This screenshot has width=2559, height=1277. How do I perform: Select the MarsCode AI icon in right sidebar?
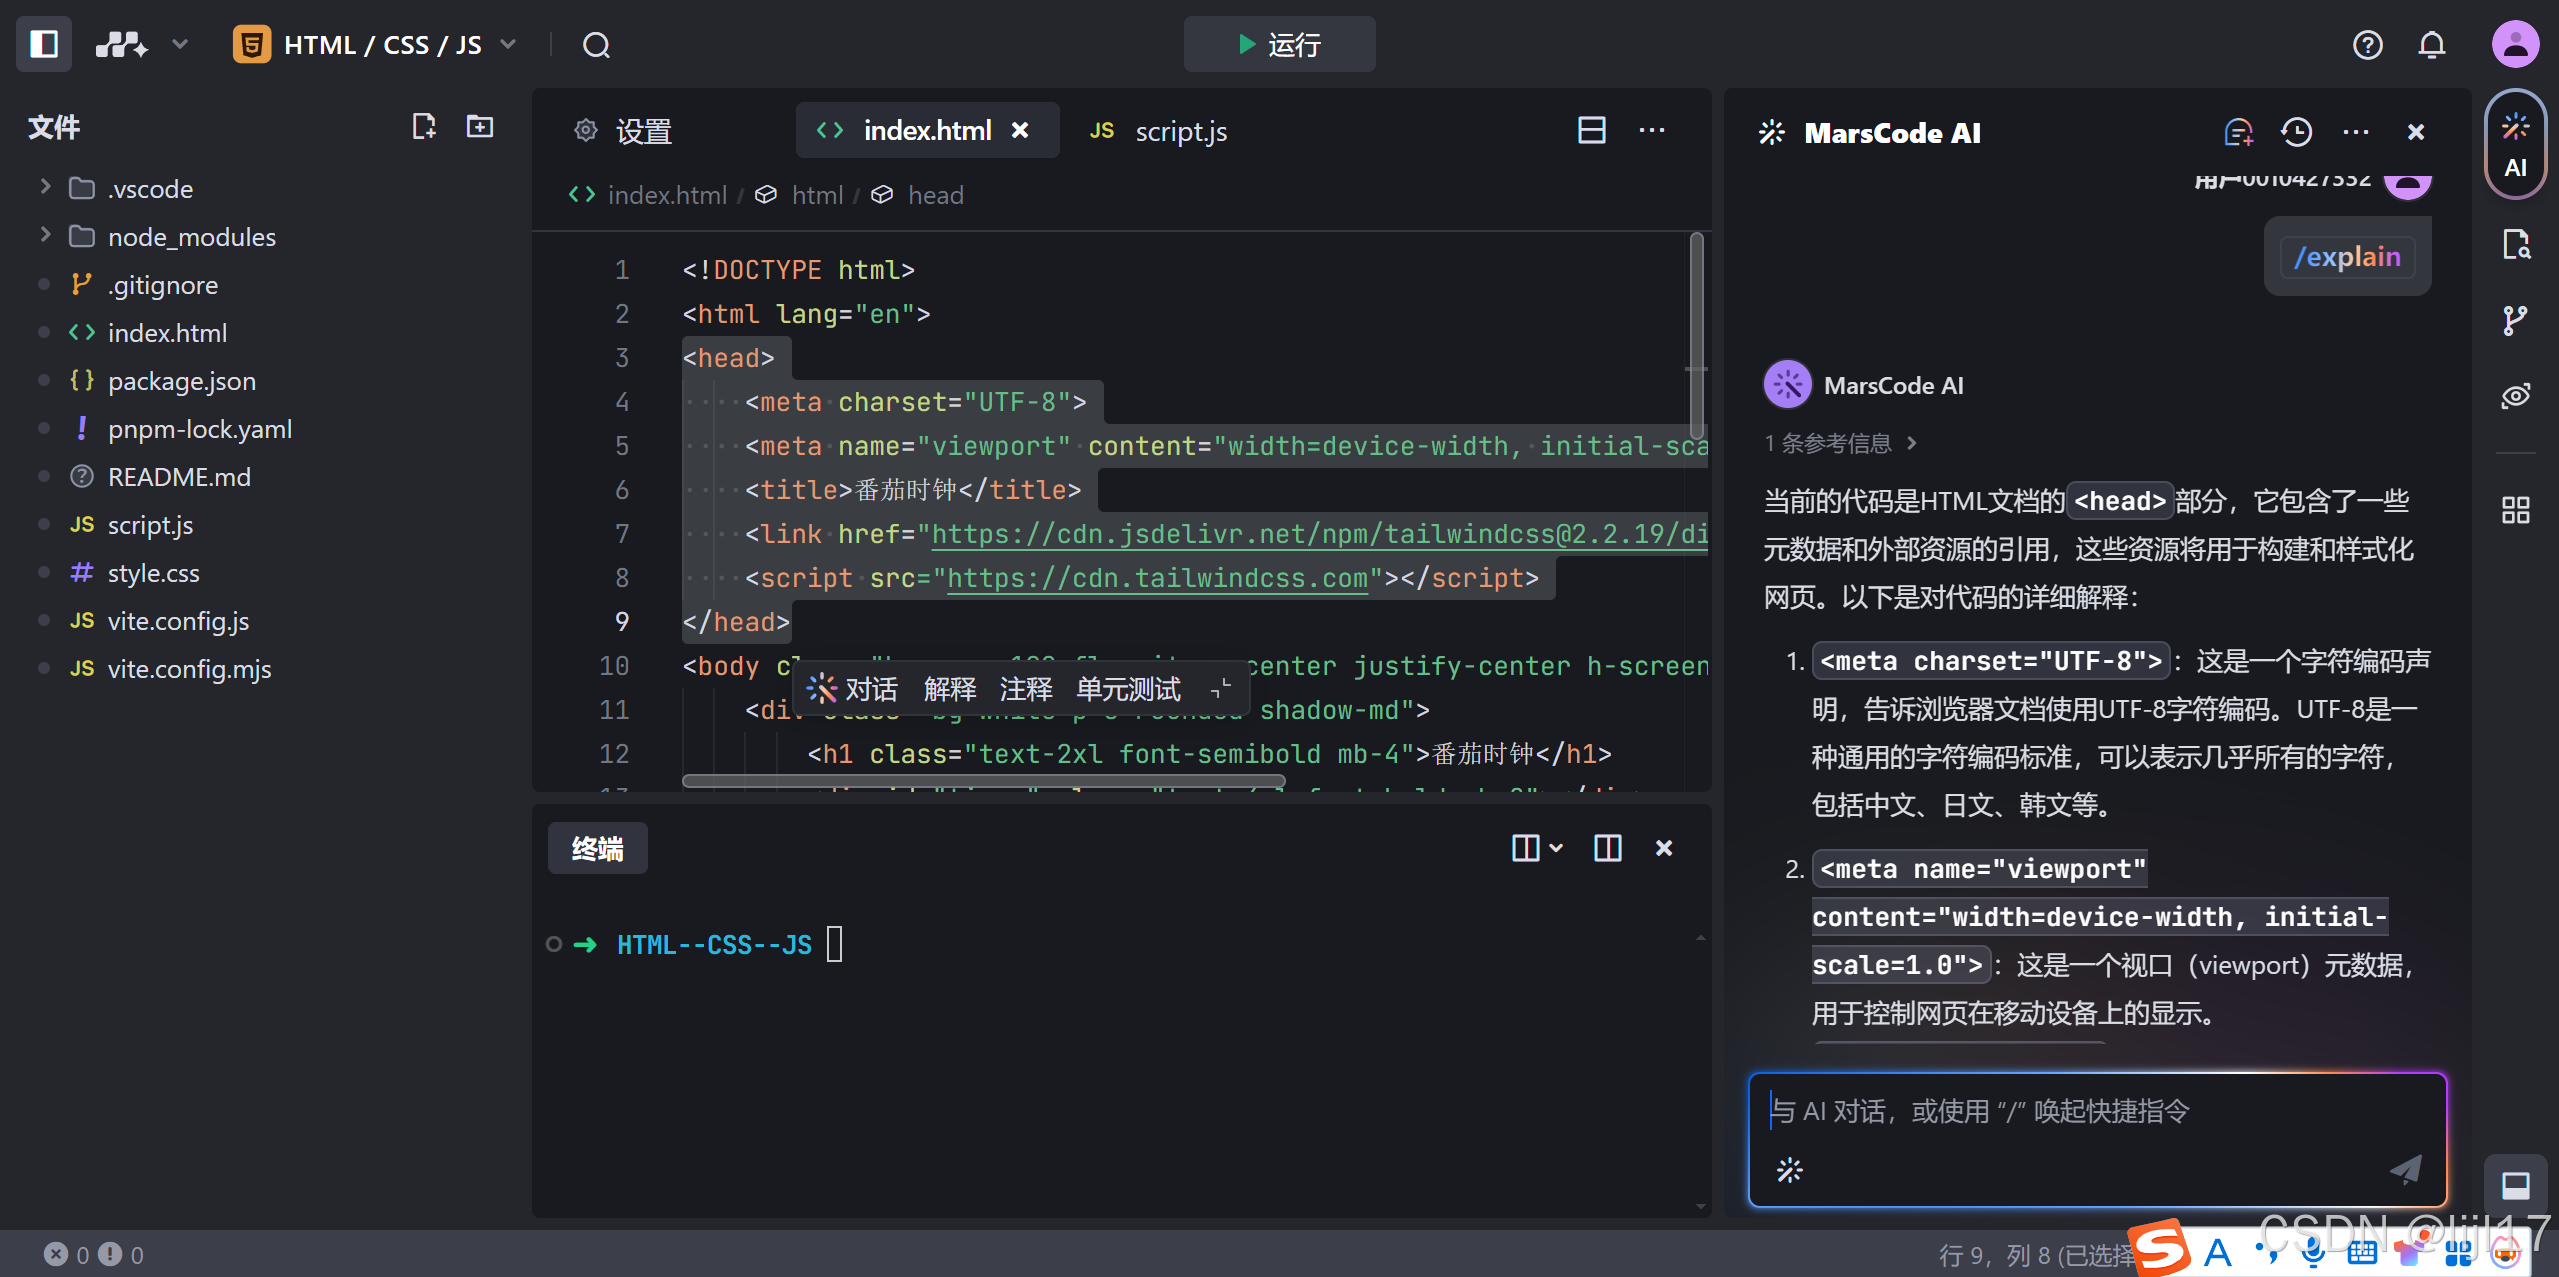click(2514, 143)
